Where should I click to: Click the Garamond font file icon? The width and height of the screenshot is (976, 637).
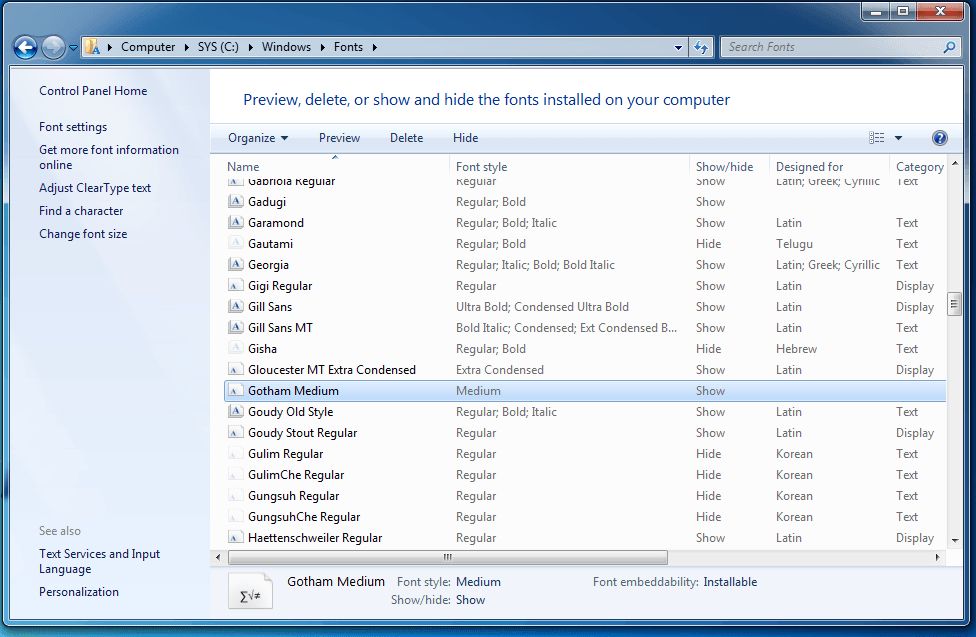pyautogui.click(x=235, y=223)
